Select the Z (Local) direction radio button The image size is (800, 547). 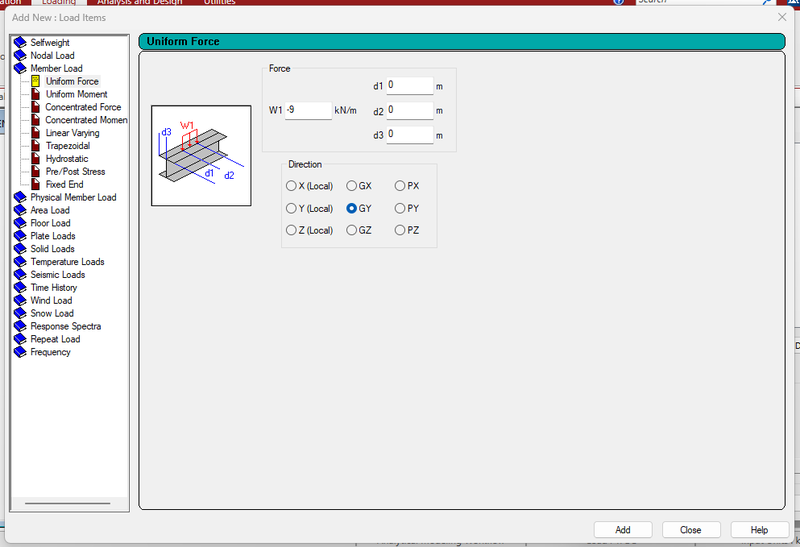[291, 230]
